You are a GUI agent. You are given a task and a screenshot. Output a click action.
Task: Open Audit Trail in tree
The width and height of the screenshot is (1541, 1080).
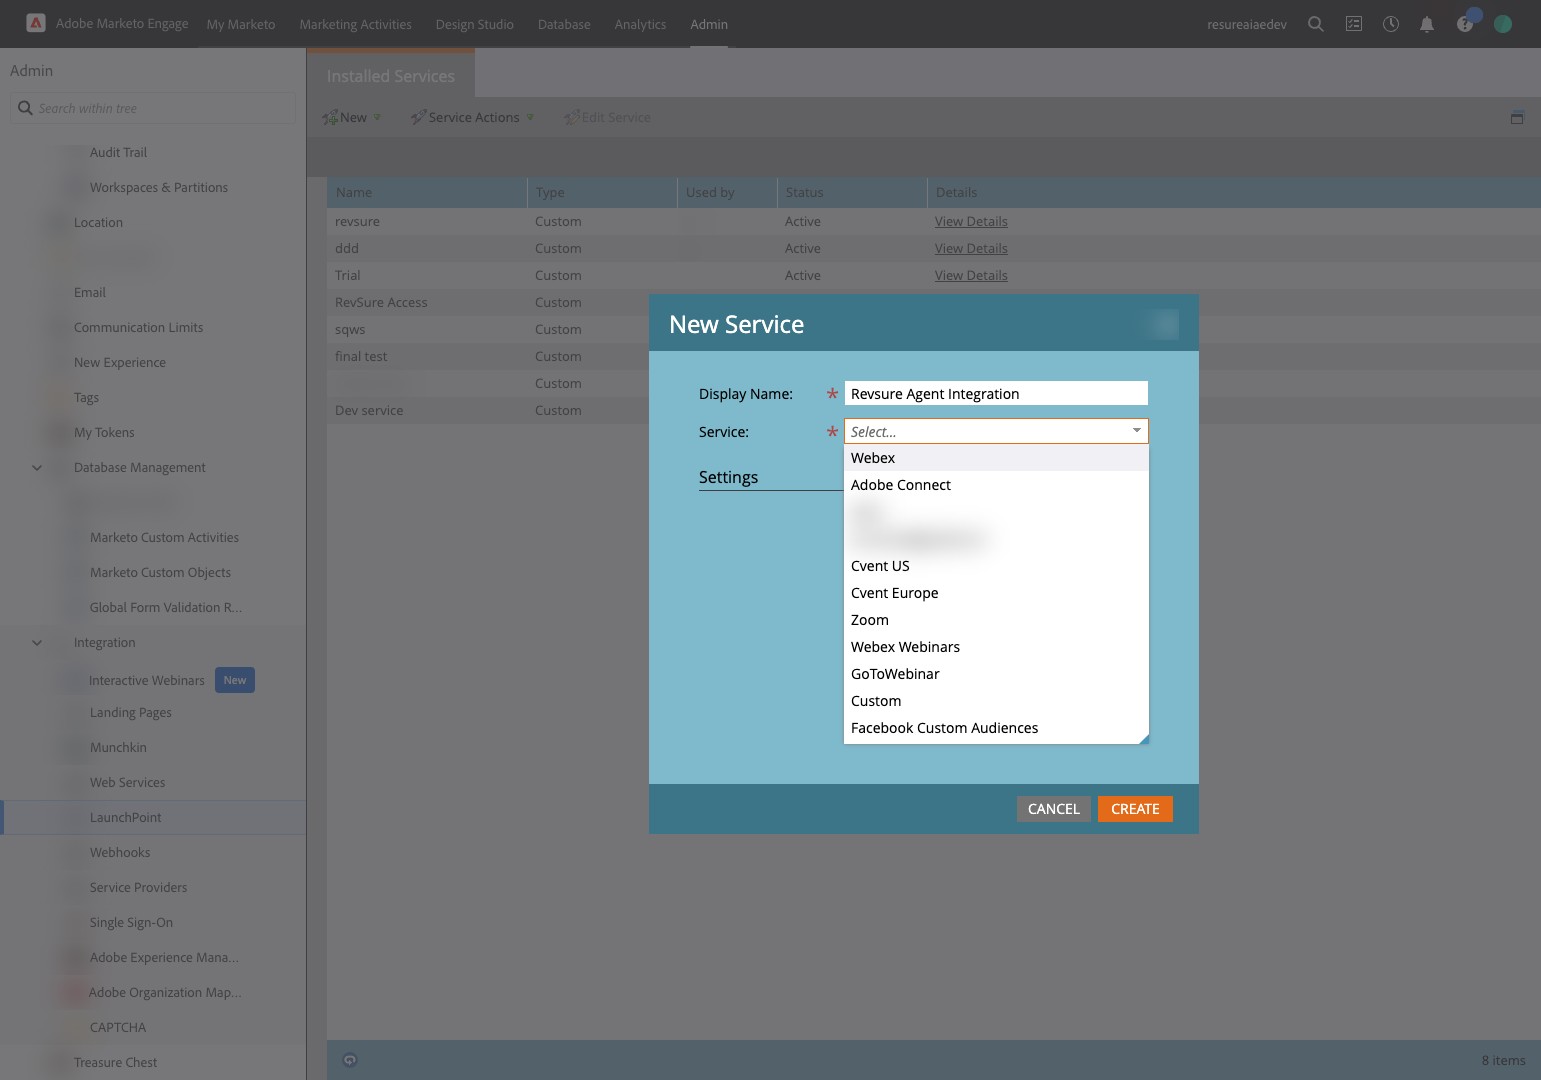[x=118, y=152]
